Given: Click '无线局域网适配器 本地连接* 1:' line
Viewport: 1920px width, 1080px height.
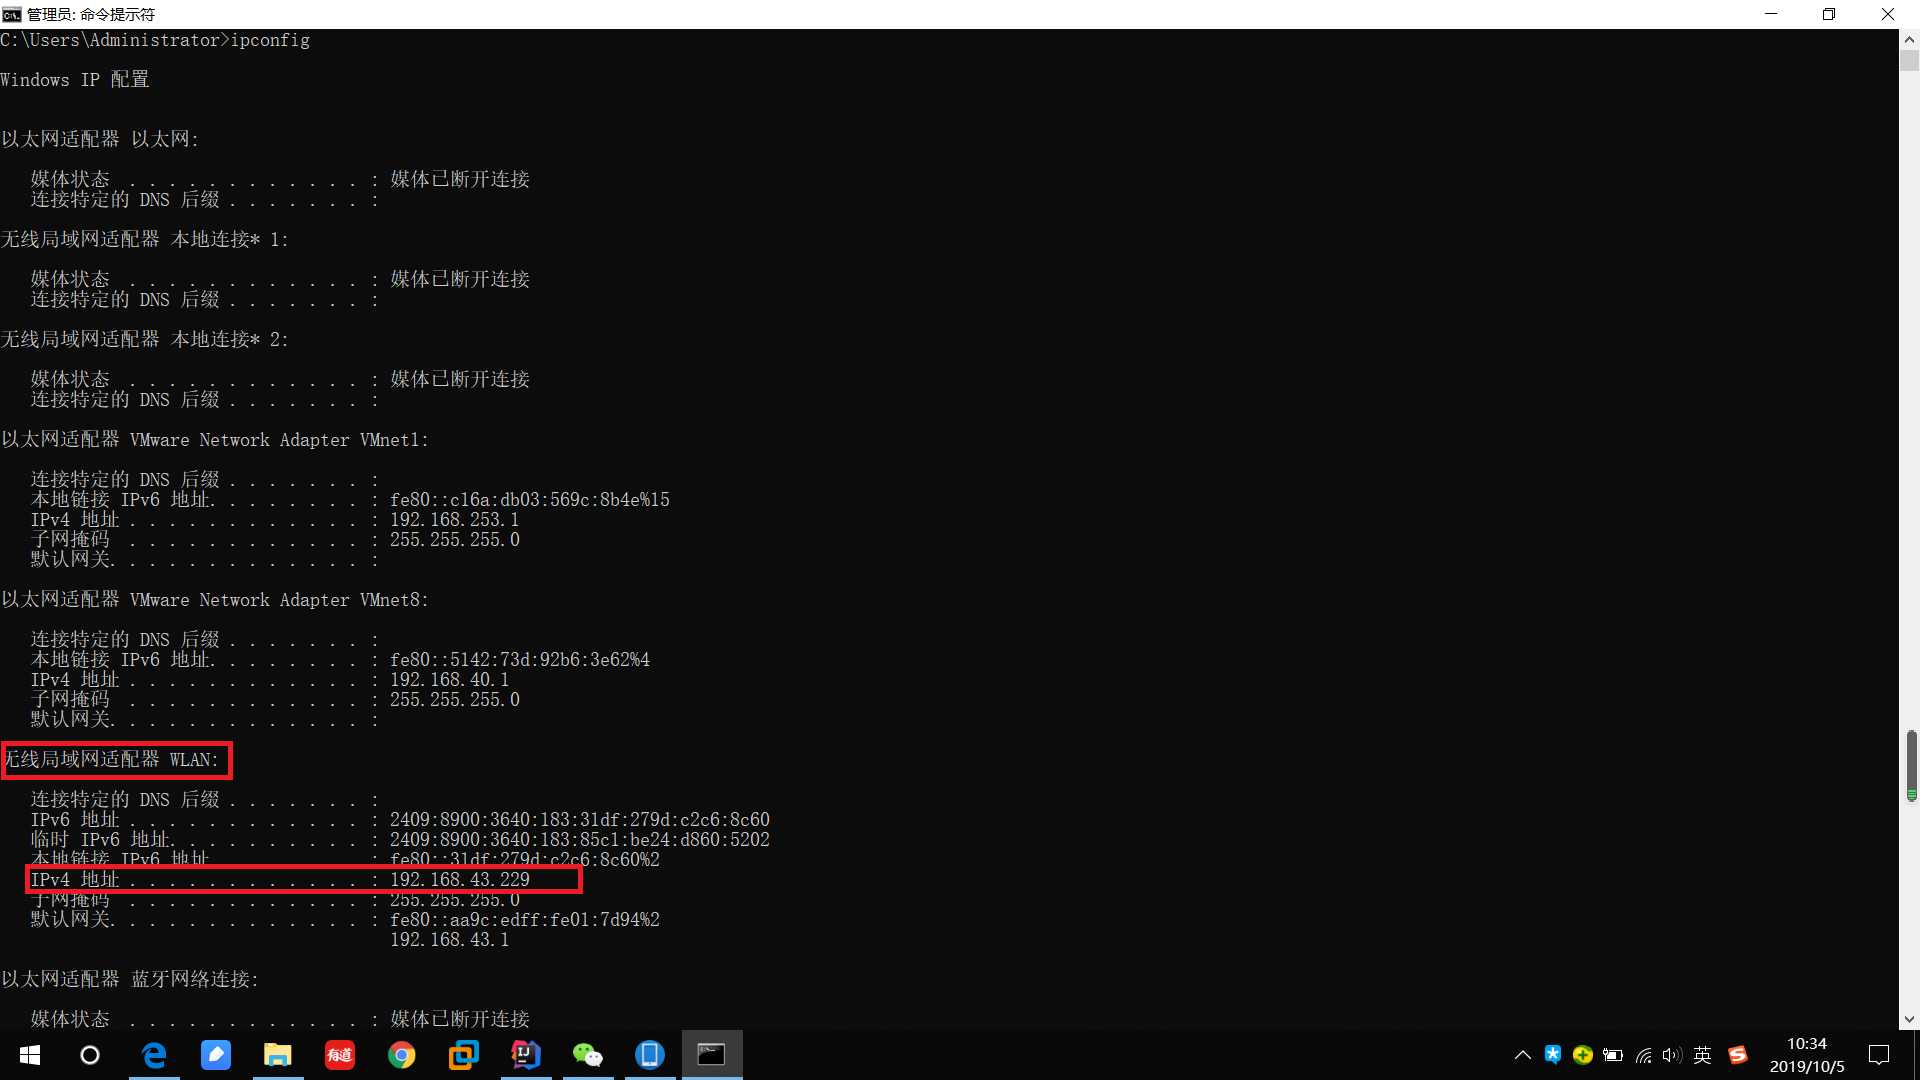Looking at the screenshot, I should [x=145, y=239].
